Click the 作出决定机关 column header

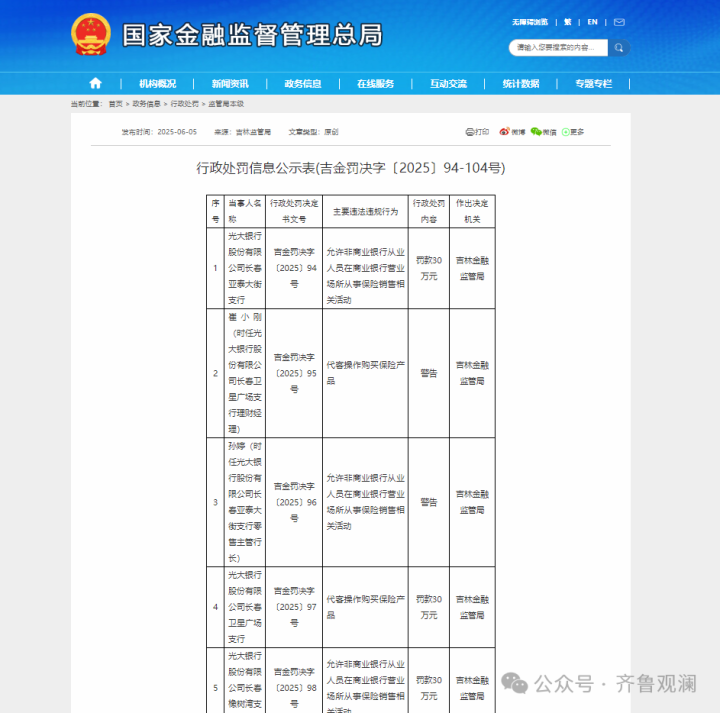coord(472,211)
